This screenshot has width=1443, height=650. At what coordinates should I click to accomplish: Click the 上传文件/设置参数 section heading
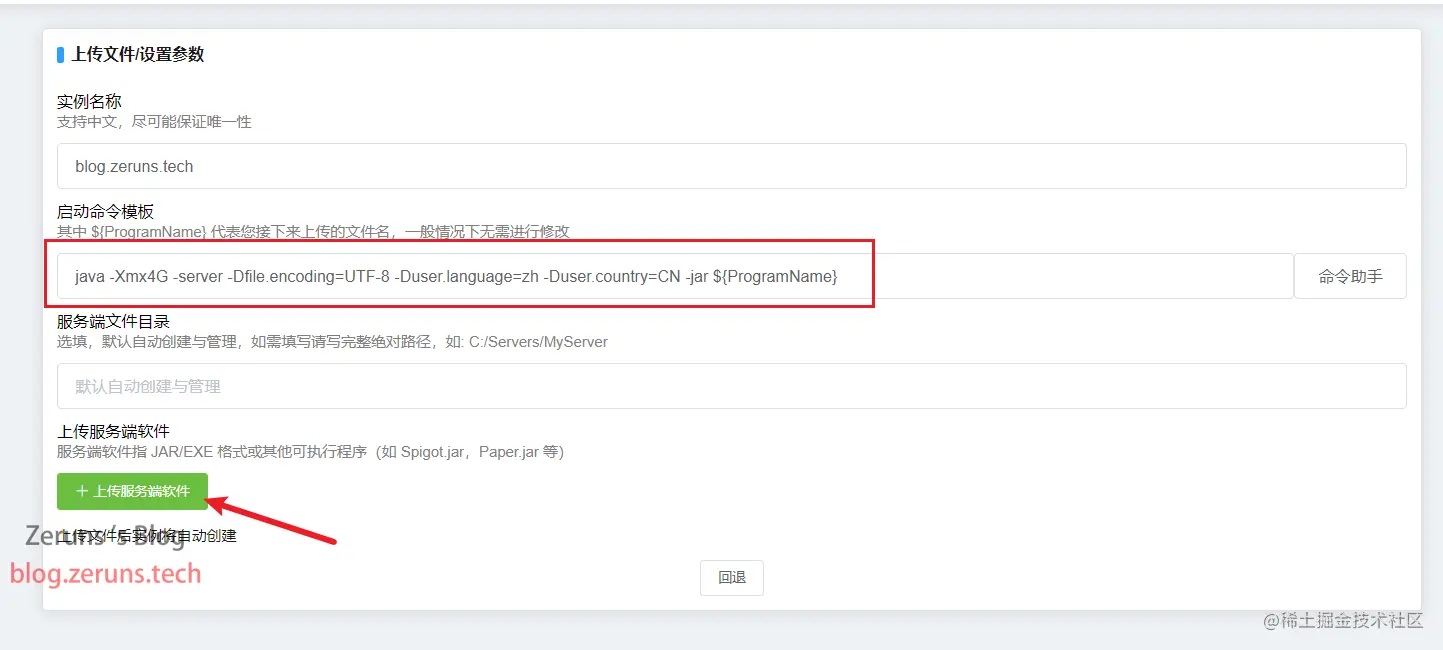click(x=138, y=55)
